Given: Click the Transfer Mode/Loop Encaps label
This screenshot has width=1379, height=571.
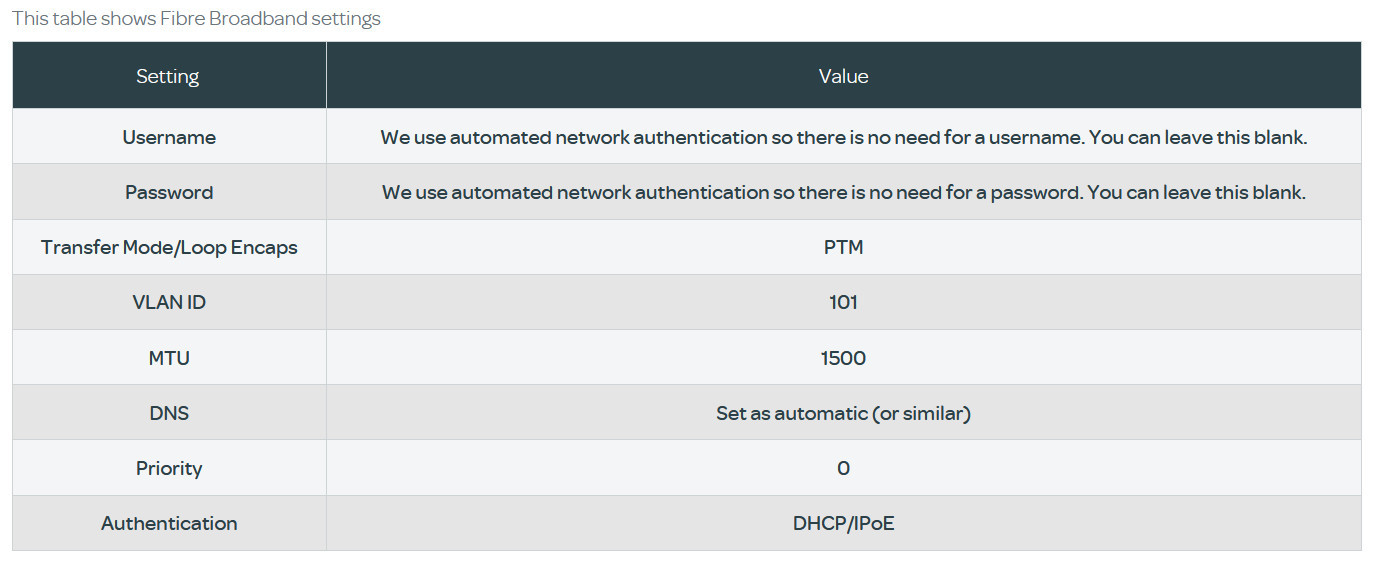Looking at the screenshot, I should click(169, 247).
